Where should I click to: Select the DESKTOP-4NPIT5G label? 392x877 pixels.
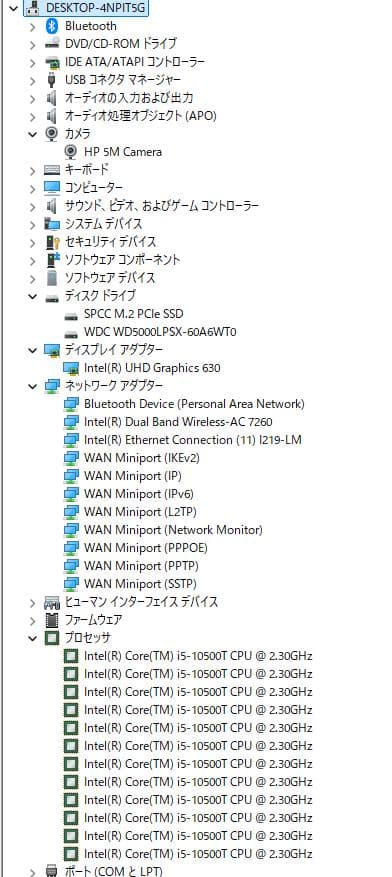(x=97, y=8)
